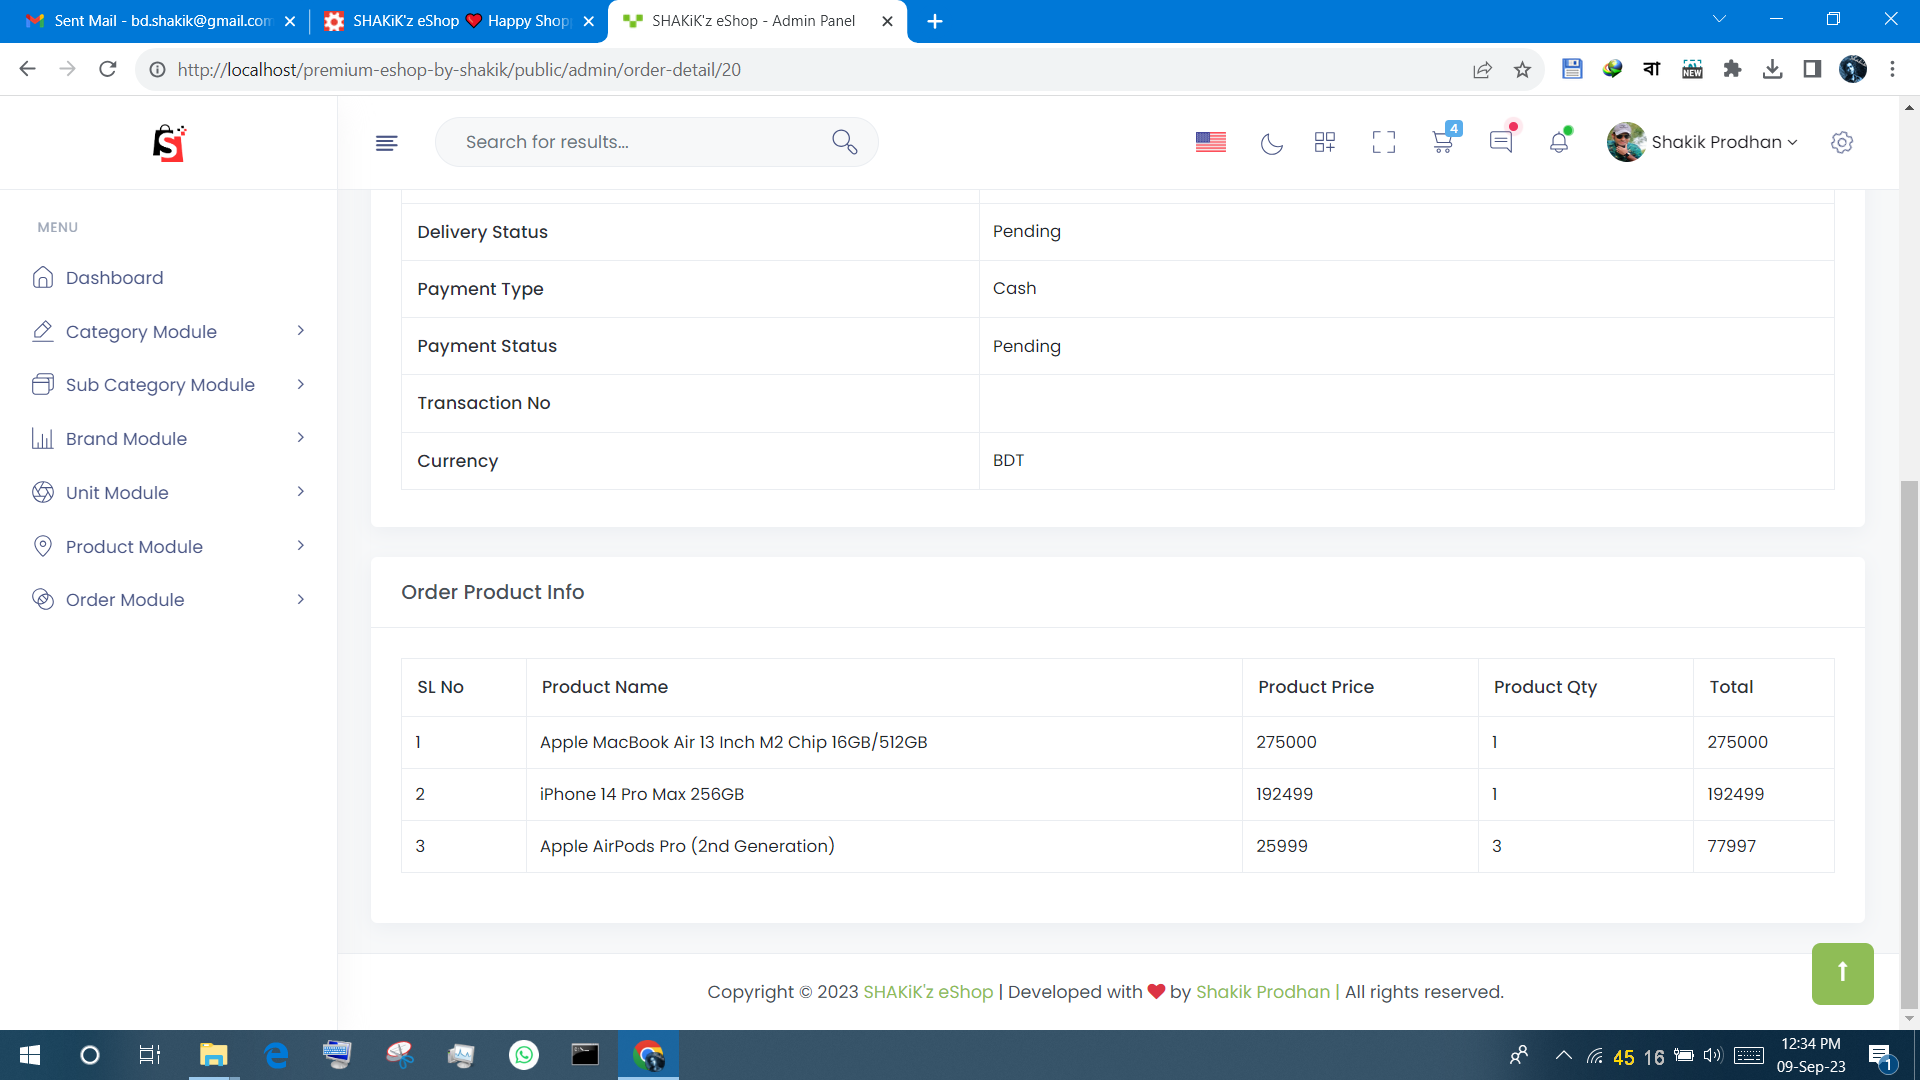Click the address bar URL

pyautogui.click(x=459, y=70)
